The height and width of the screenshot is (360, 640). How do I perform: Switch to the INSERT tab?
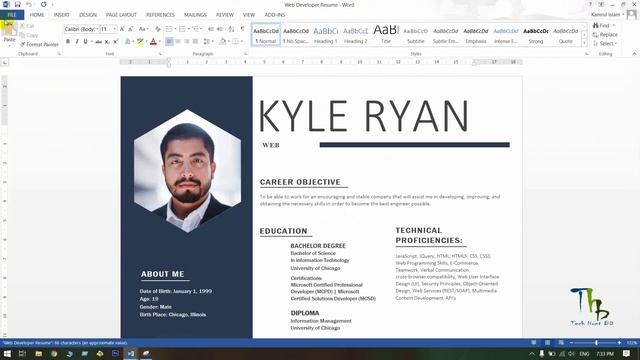point(62,15)
